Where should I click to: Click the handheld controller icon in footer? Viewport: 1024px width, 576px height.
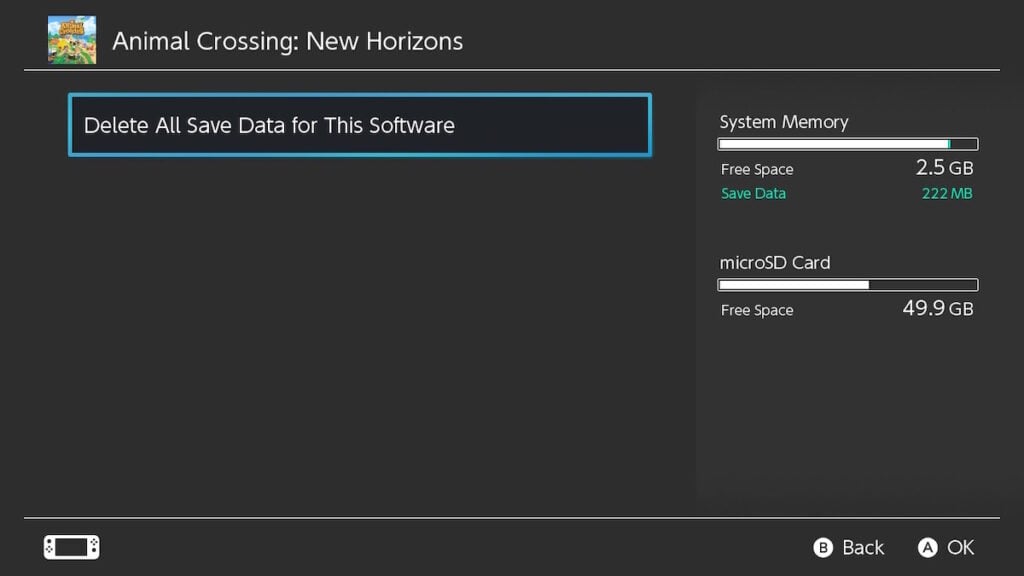tap(72, 547)
